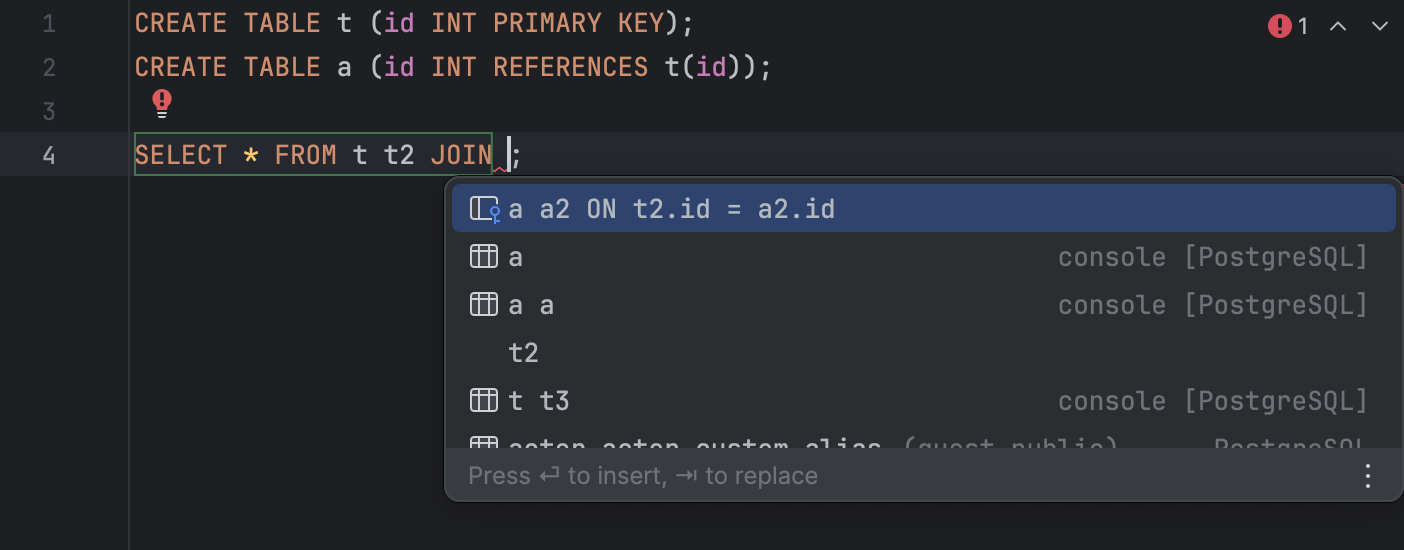Viewport: 1404px width, 550px height.
Task: Click 'REFERENCES' keyword on line 2
Action: click(x=570, y=67)
